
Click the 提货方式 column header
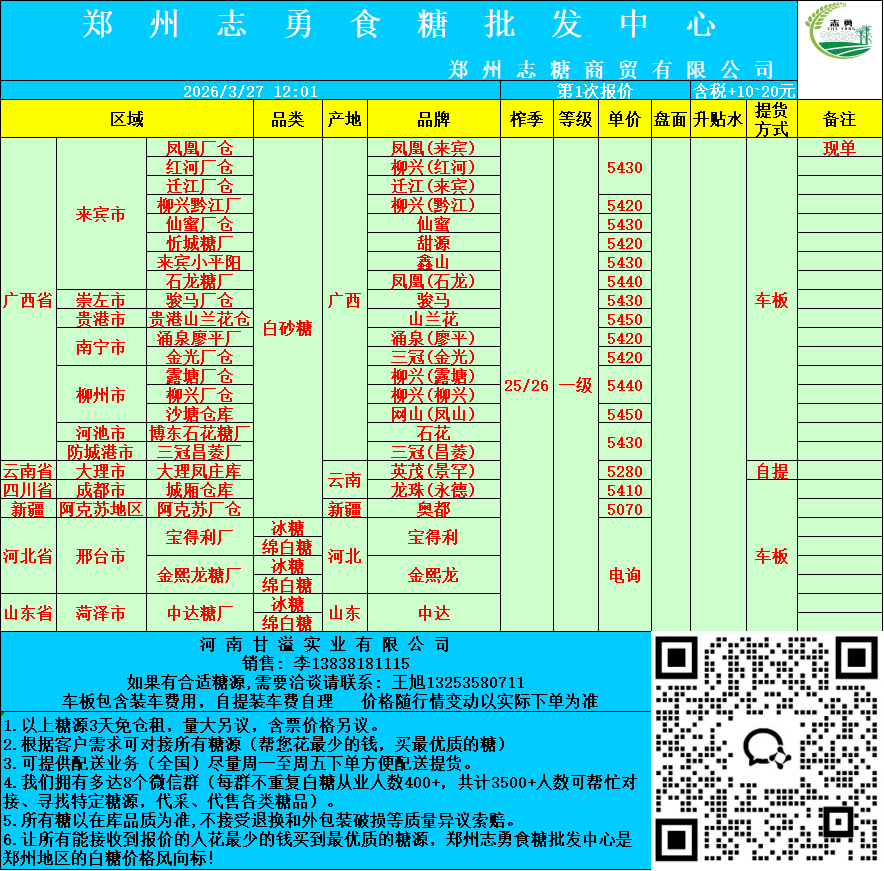point(772,119)
